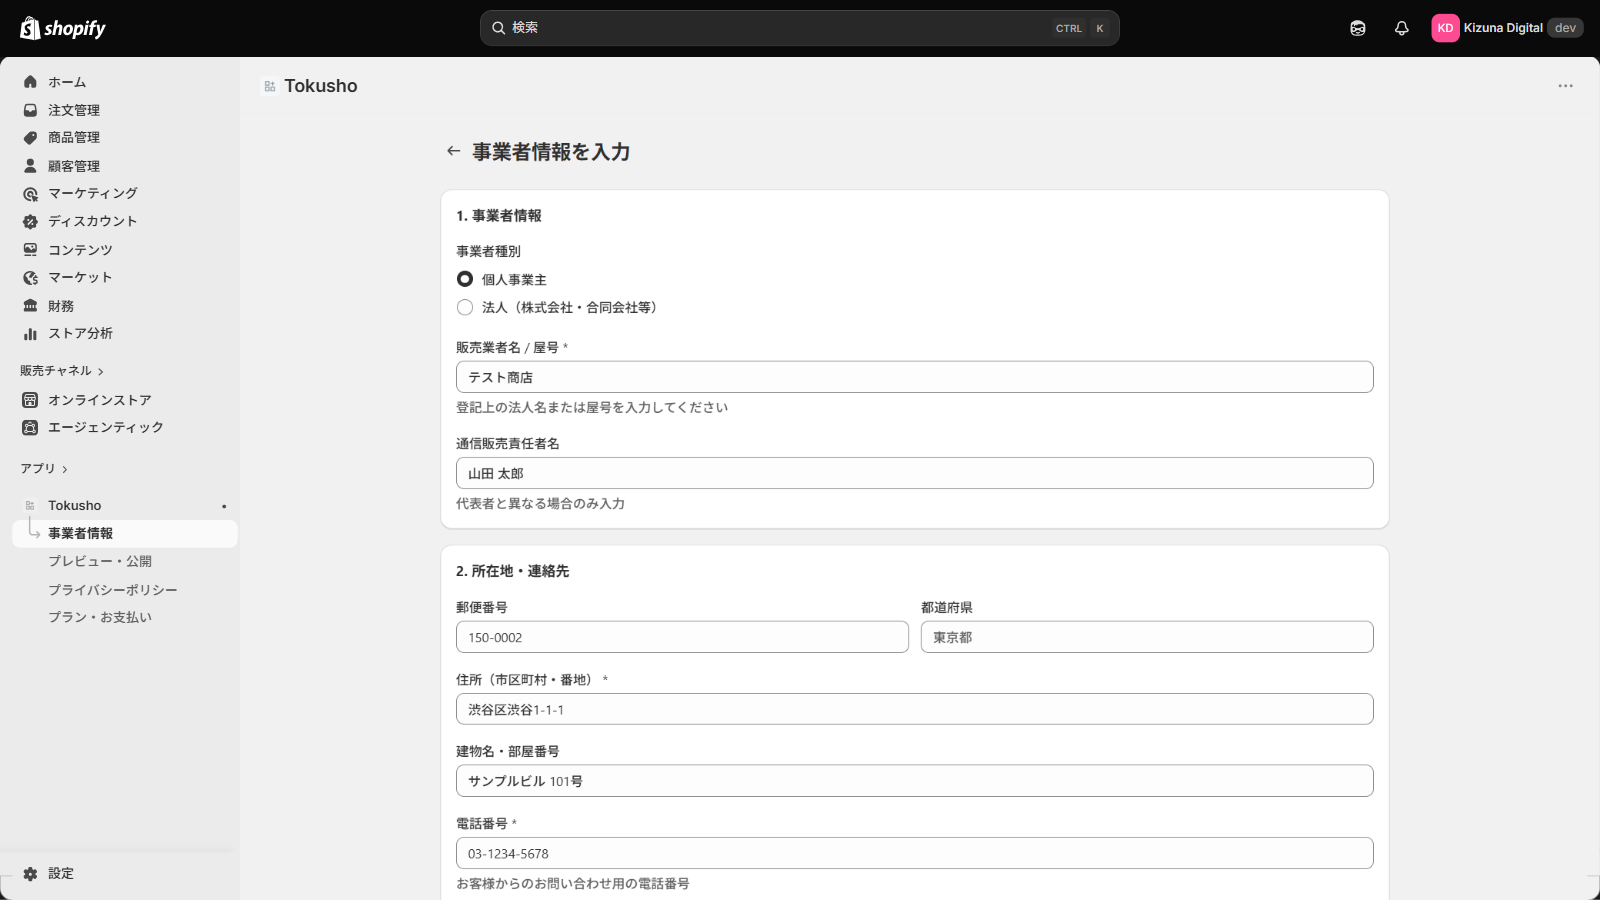Open Kizuna Digital store menu

tap(1506, 28)
